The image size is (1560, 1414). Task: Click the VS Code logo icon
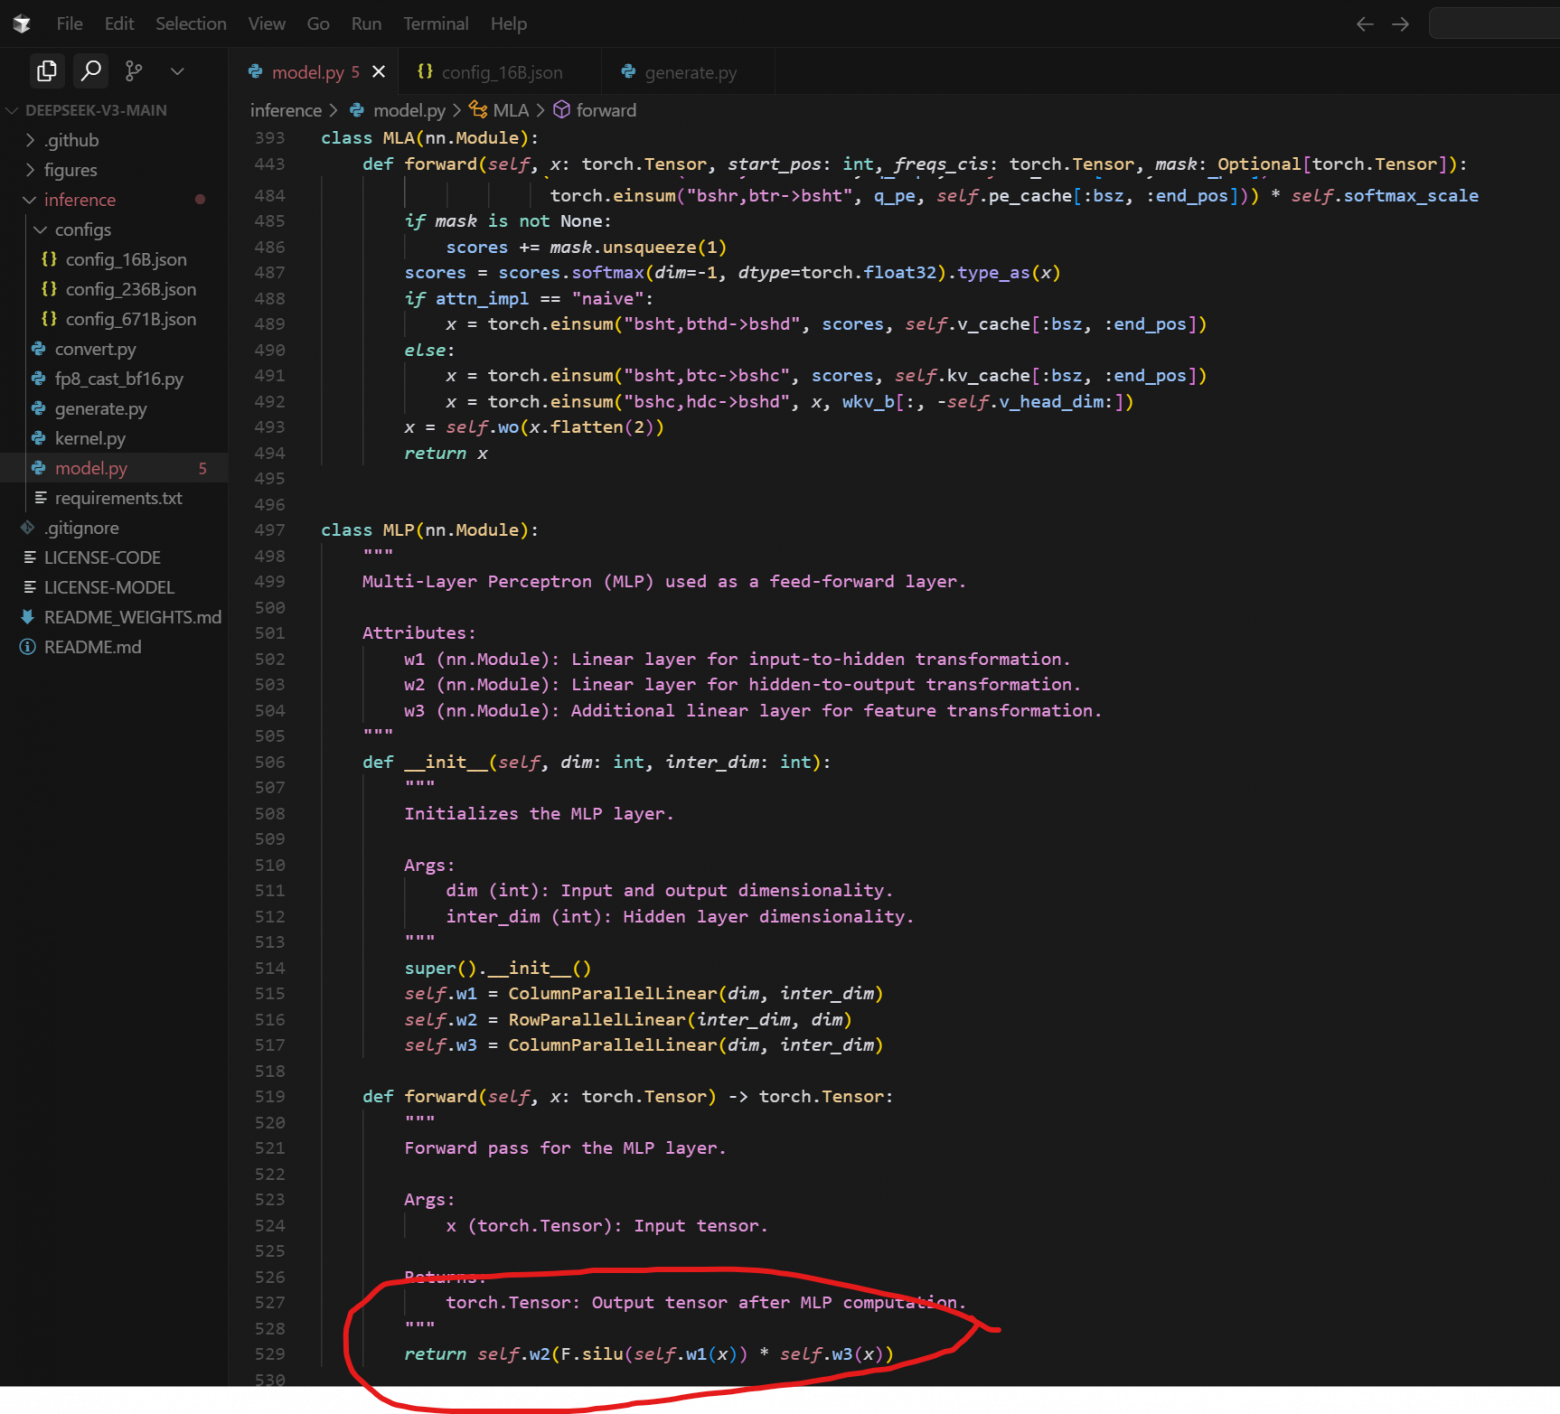pyautogui.click(x=21, y=24)
